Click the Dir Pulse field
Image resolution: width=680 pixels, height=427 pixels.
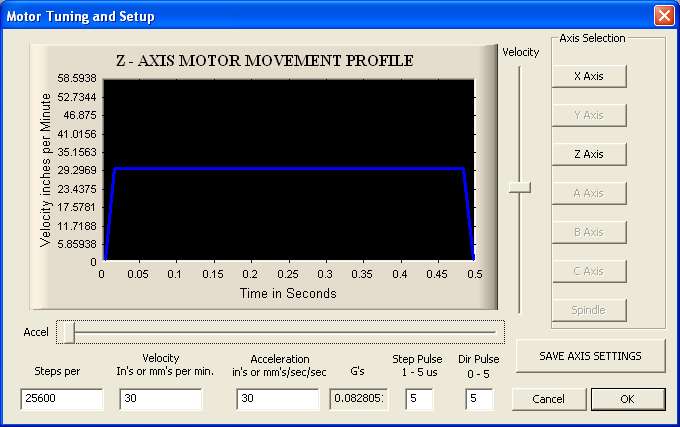coord(479,398)
